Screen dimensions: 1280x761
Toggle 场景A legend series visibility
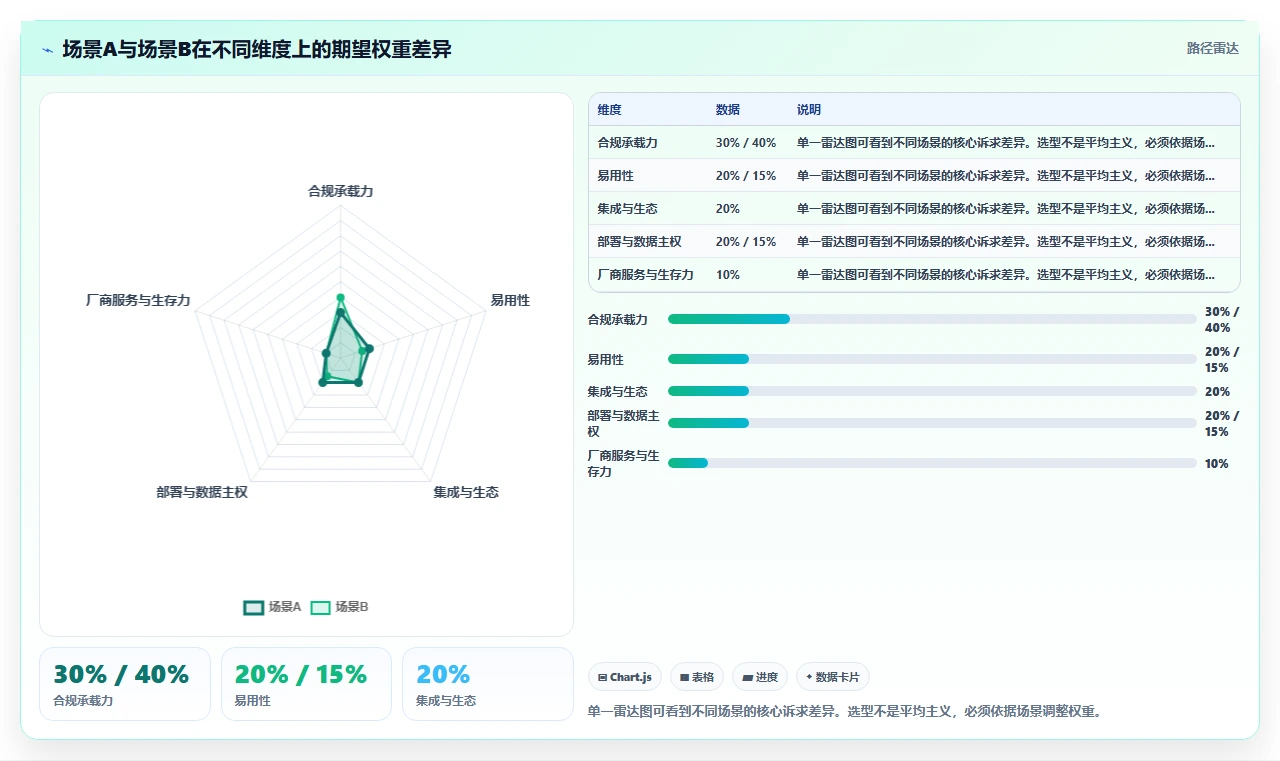pyautogui.click(x=272, y=607)
